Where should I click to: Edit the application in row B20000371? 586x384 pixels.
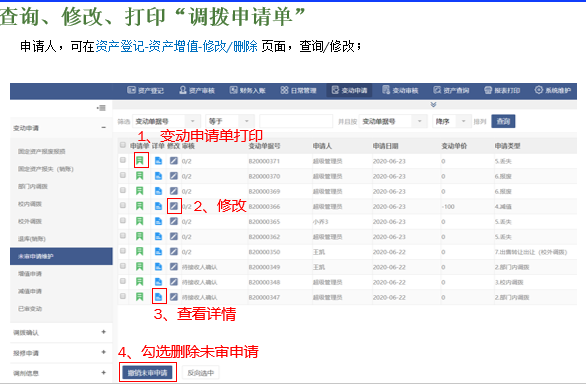coord(174,161)
